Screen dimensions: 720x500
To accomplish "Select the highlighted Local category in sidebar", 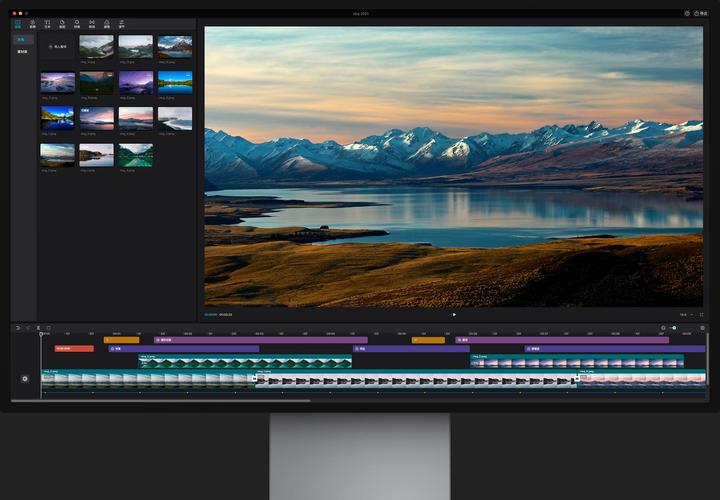I will [22, 40].
